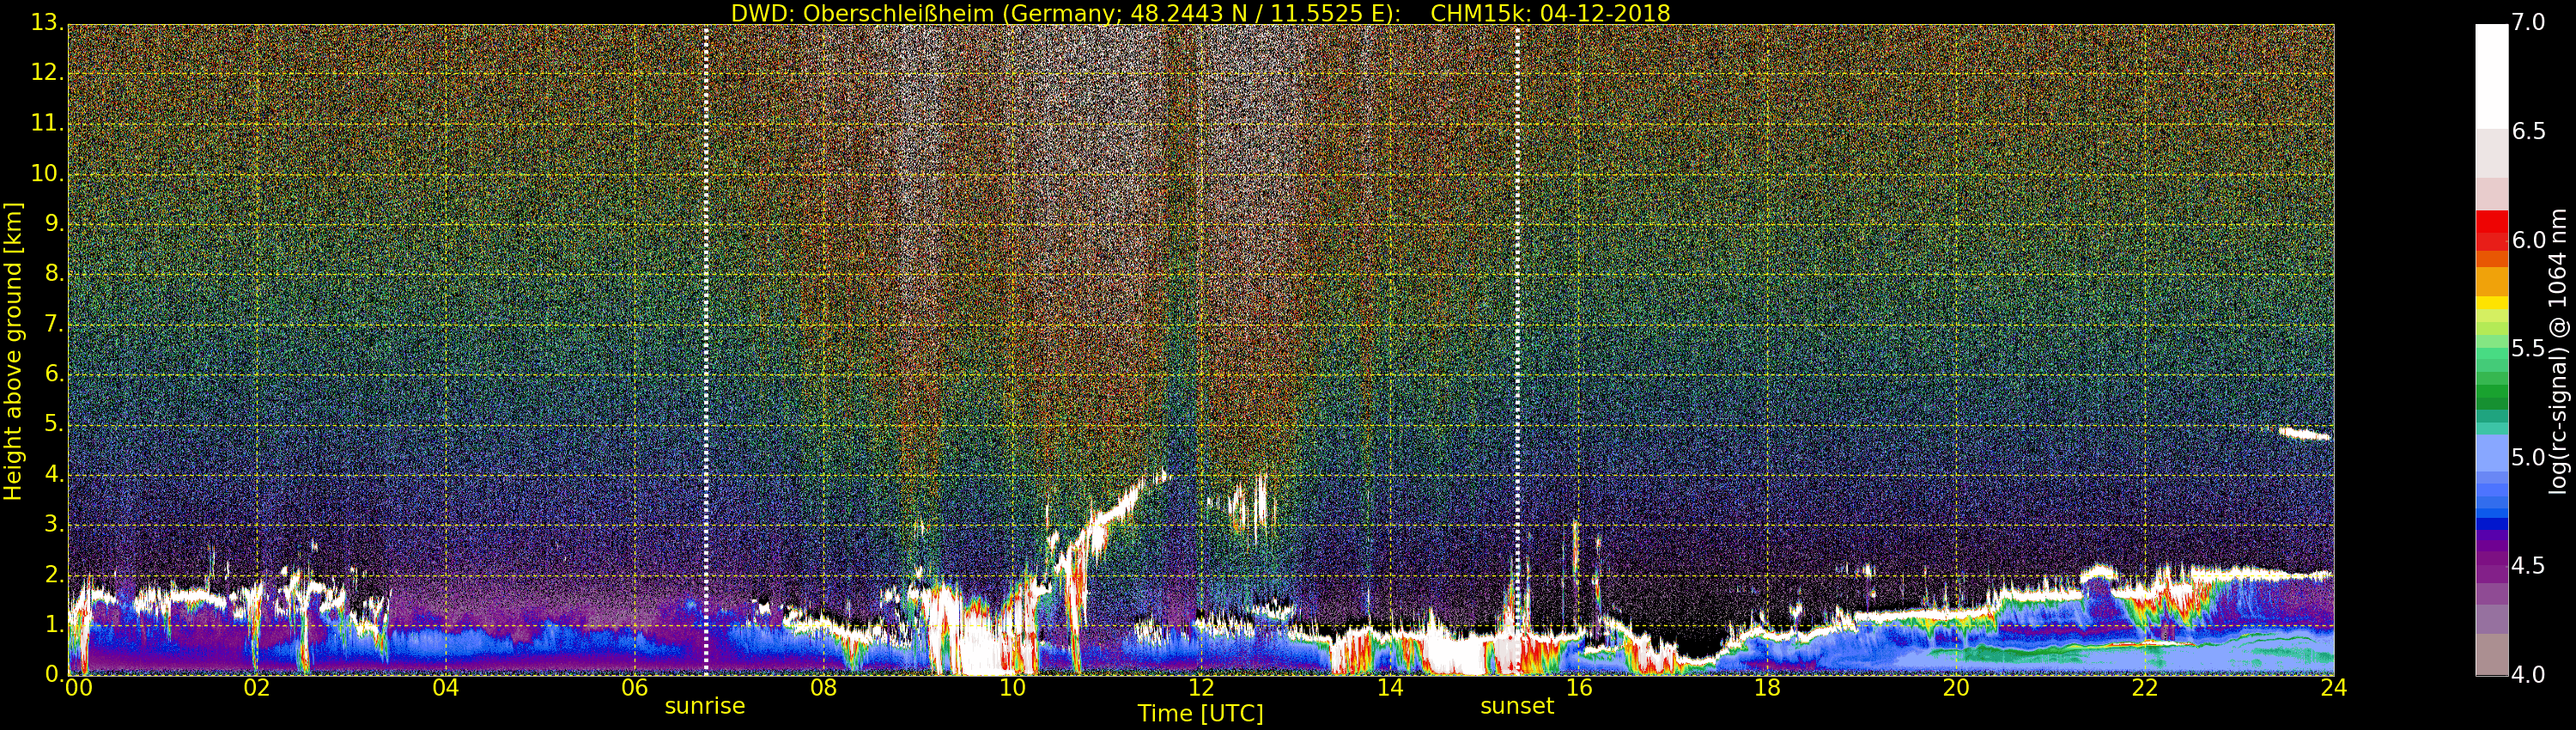Click the "5.5" colorbar tick label
The height and width of the screenshot is (730, 2576).
2529,349
